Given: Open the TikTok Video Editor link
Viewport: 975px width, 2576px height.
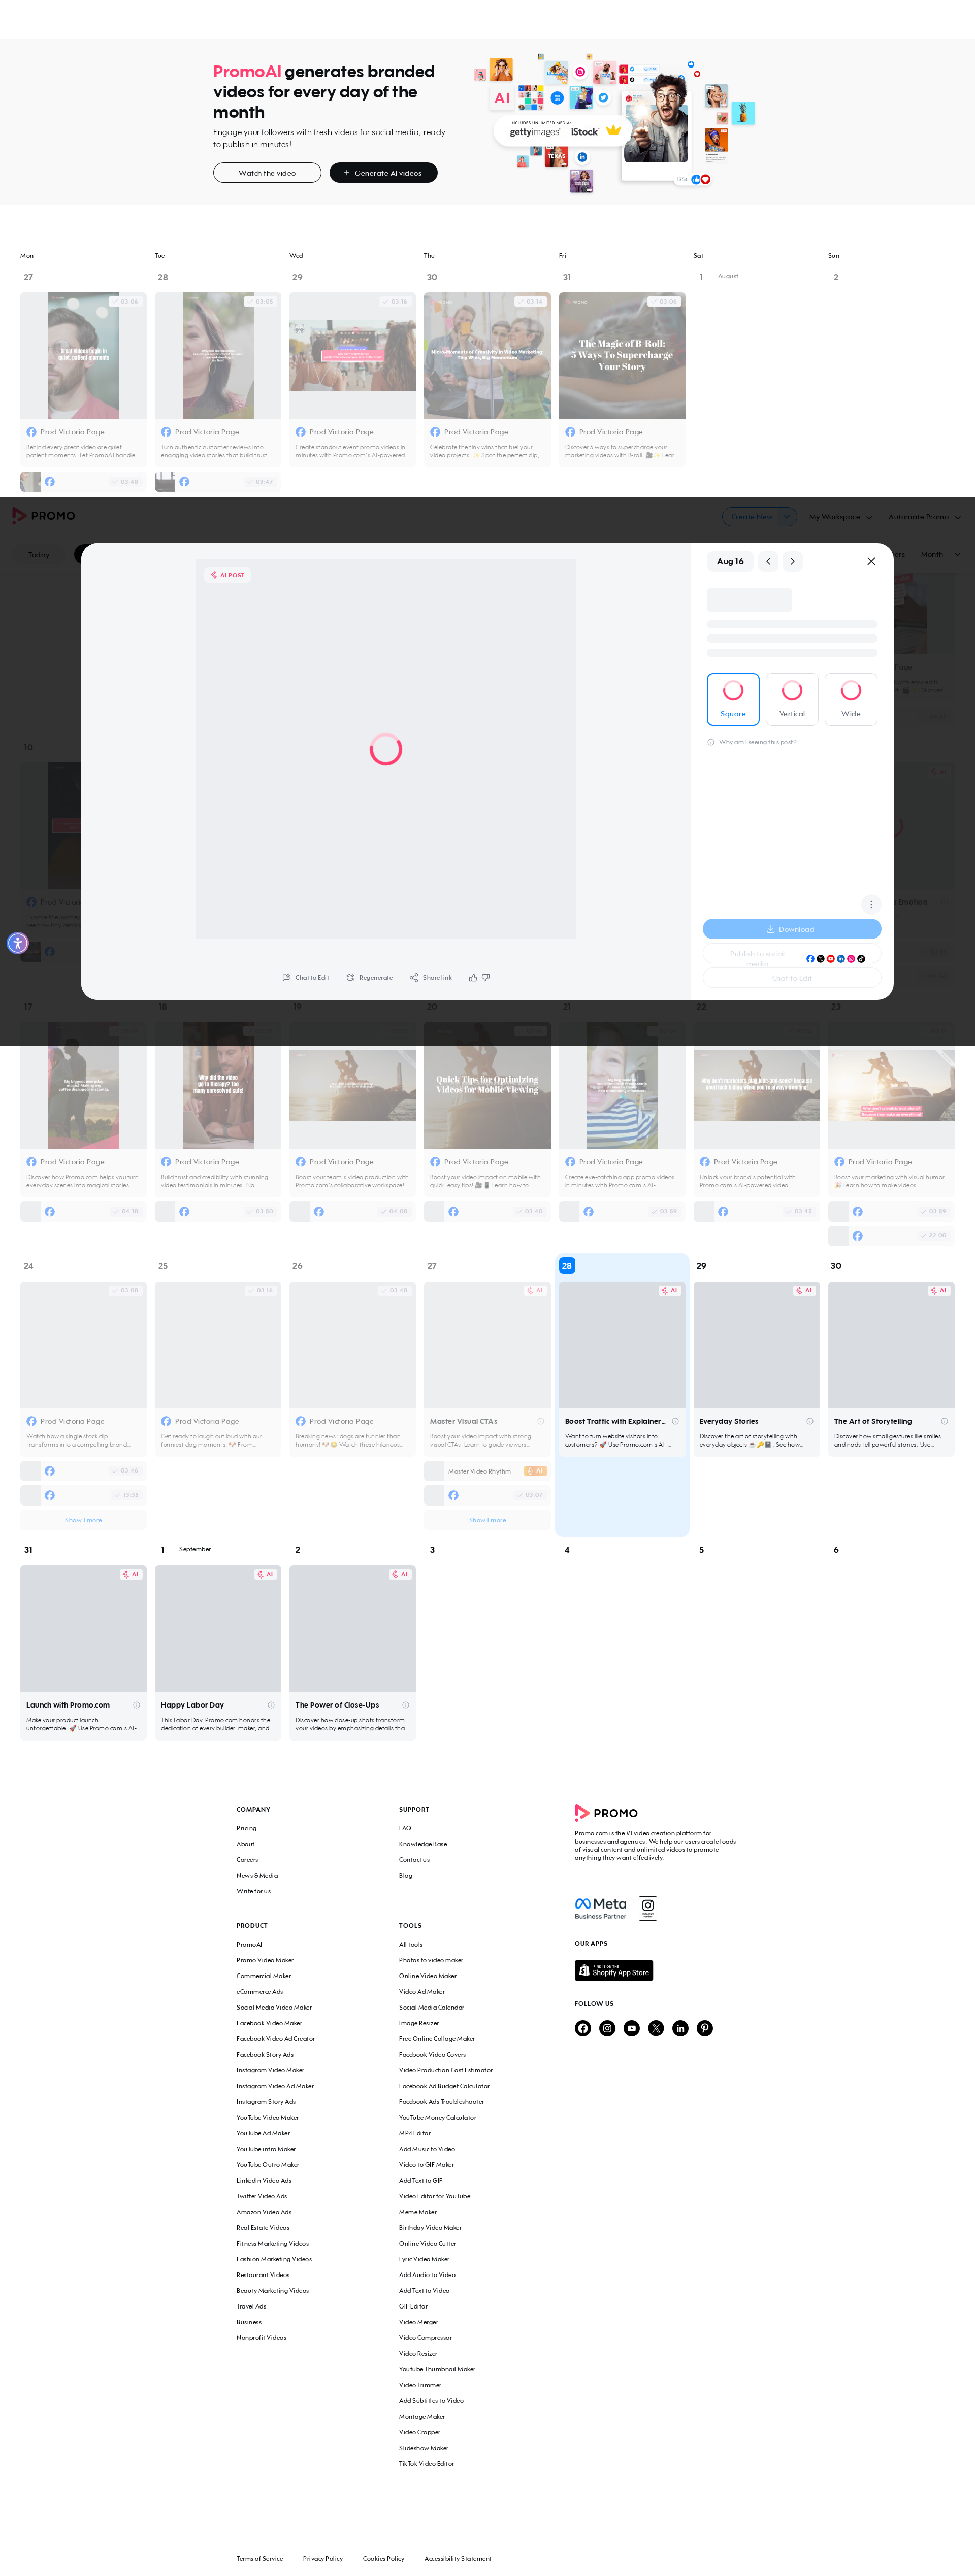Looking at the screenshot, I should click(x=426, y=2463).
